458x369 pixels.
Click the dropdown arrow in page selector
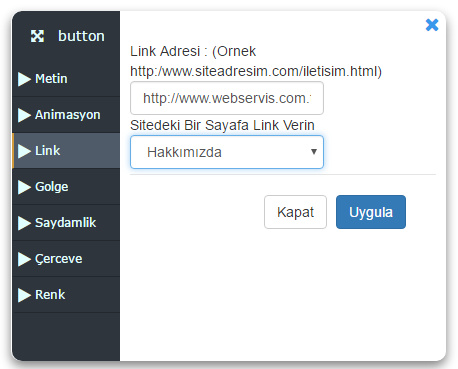pos(314,152)
